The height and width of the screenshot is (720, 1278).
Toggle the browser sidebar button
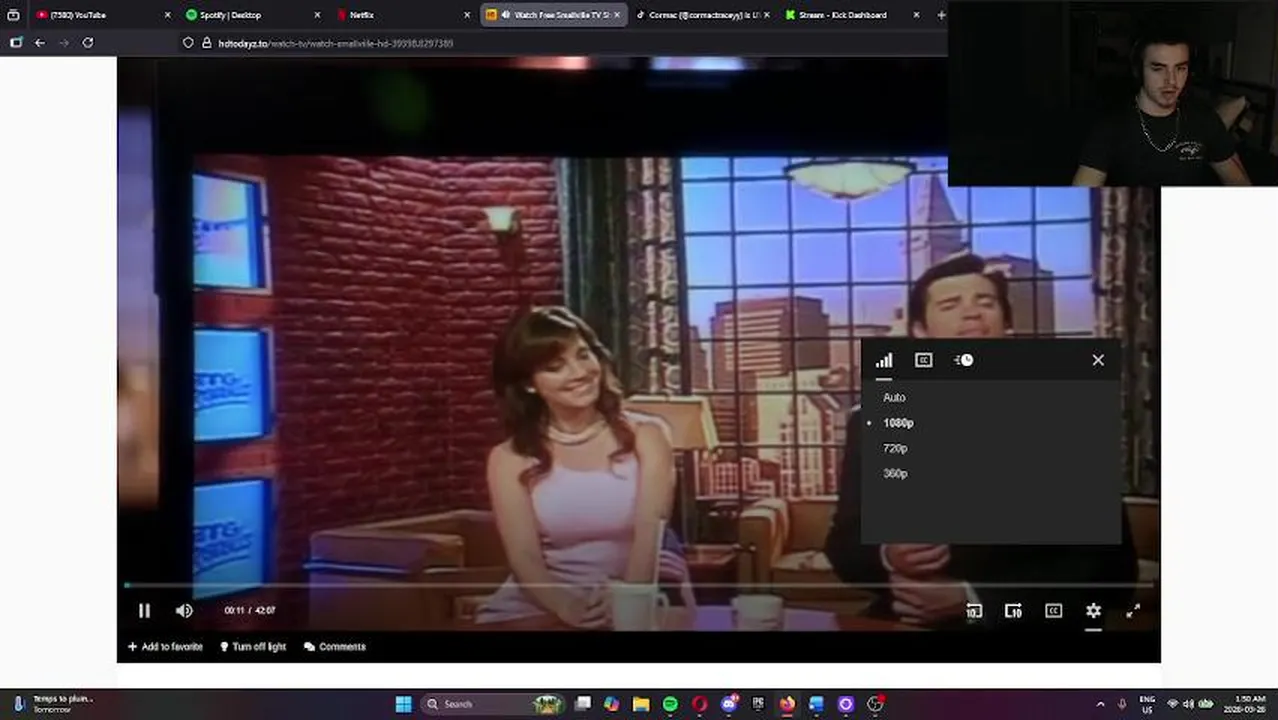coord(16,43)
